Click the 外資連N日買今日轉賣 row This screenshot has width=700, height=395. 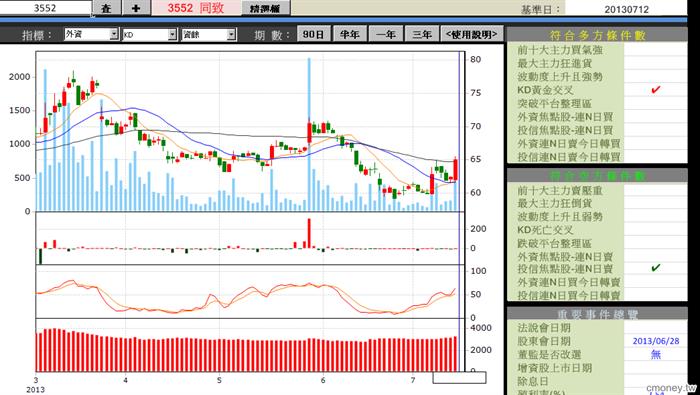tap(597, 282)
